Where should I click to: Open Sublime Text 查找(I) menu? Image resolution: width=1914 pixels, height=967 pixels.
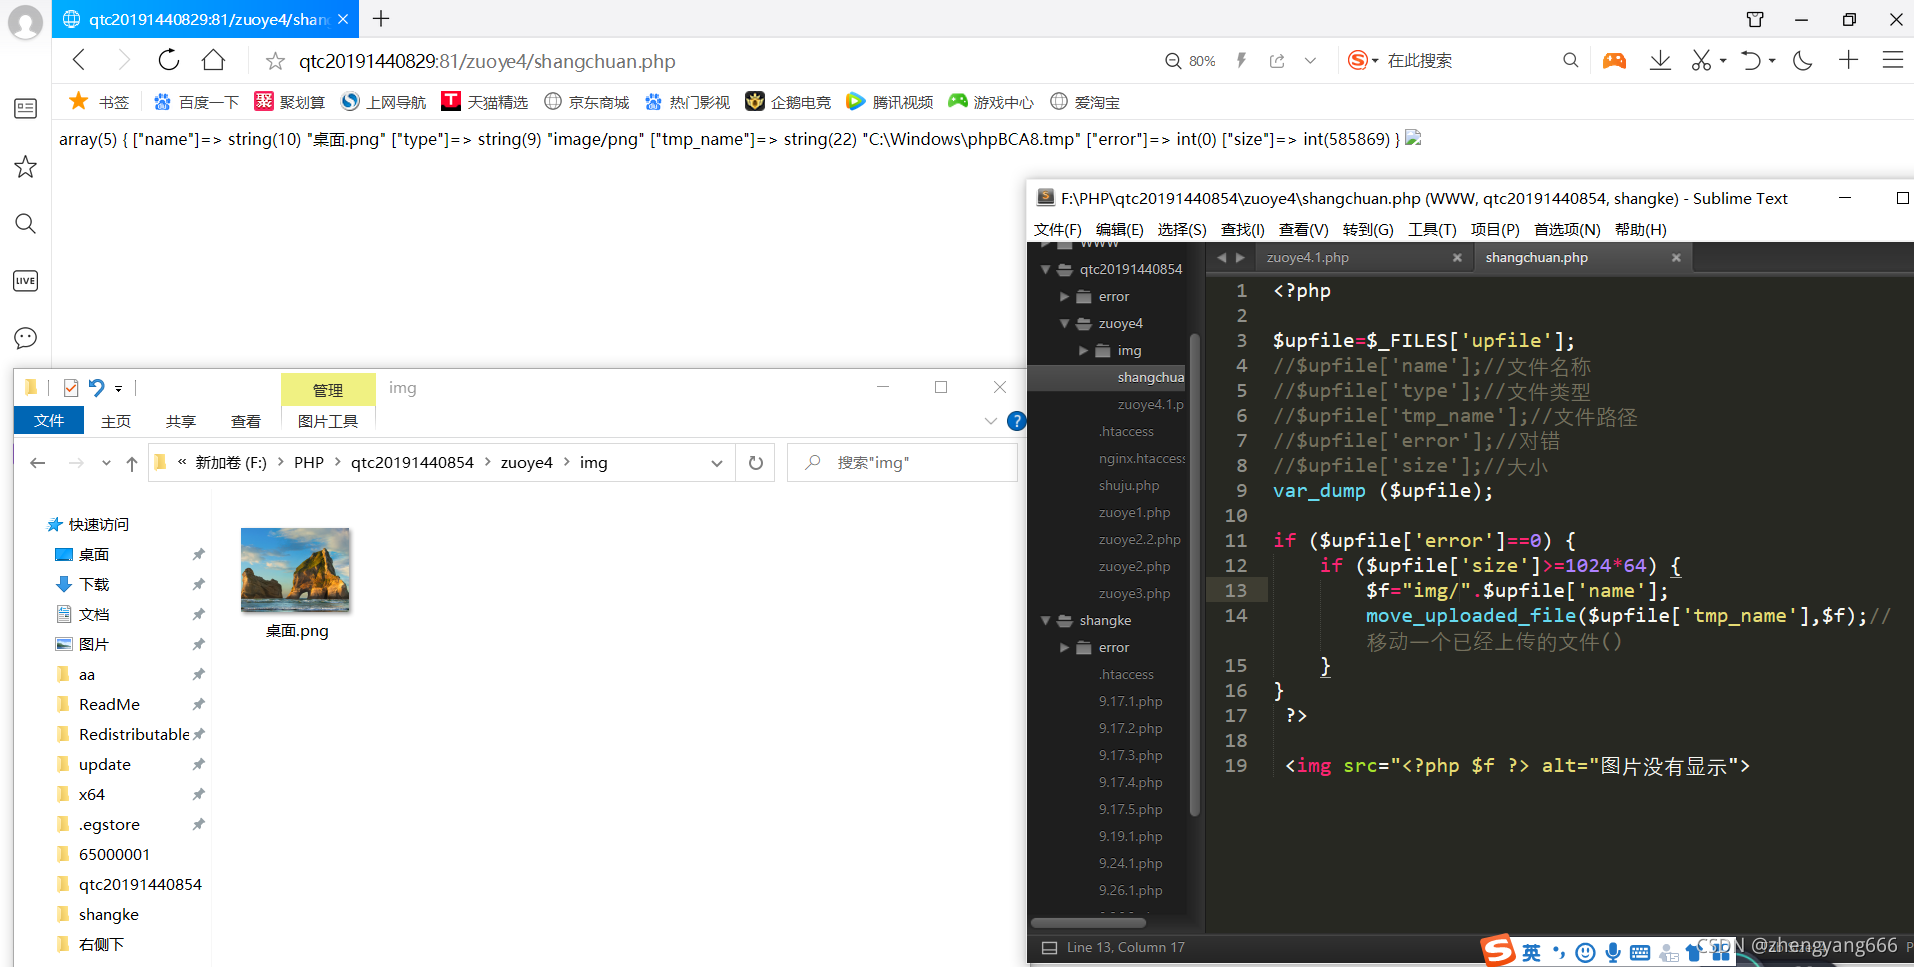pyautogui.click(x=1242, y=229)
